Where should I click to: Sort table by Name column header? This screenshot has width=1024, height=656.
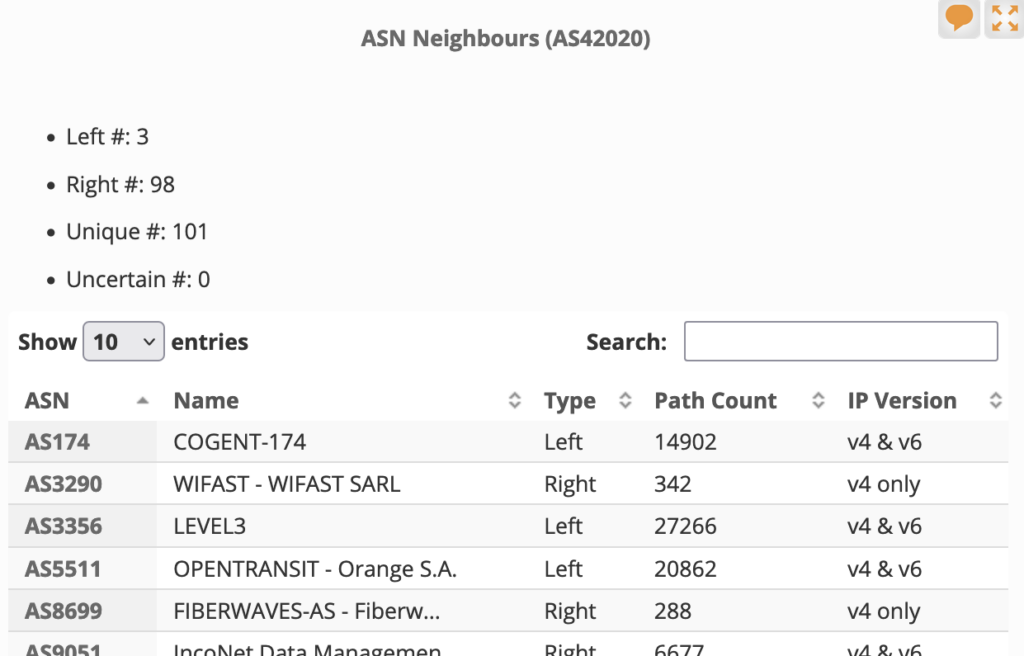point(206,401)
